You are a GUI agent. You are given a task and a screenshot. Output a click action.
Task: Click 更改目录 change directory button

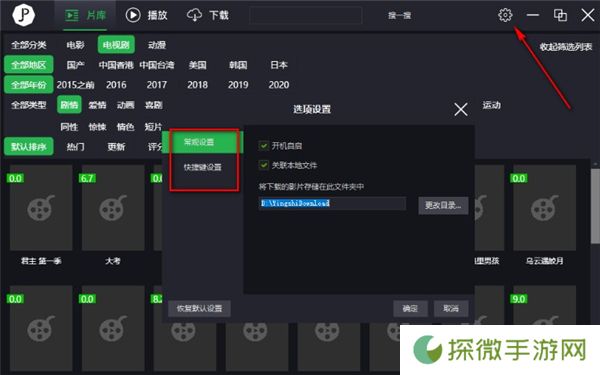click(x=443, y=205)
